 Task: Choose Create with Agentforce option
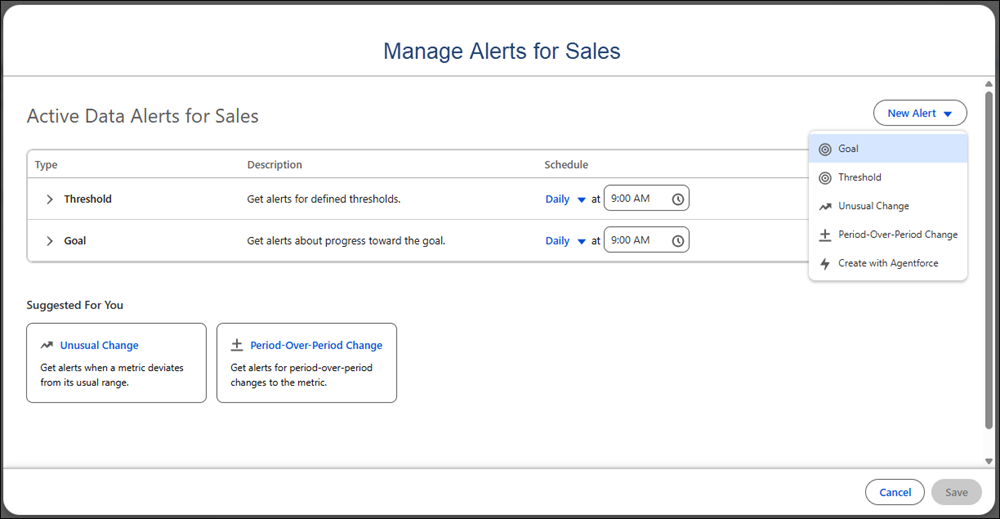[x=888, y=263]
